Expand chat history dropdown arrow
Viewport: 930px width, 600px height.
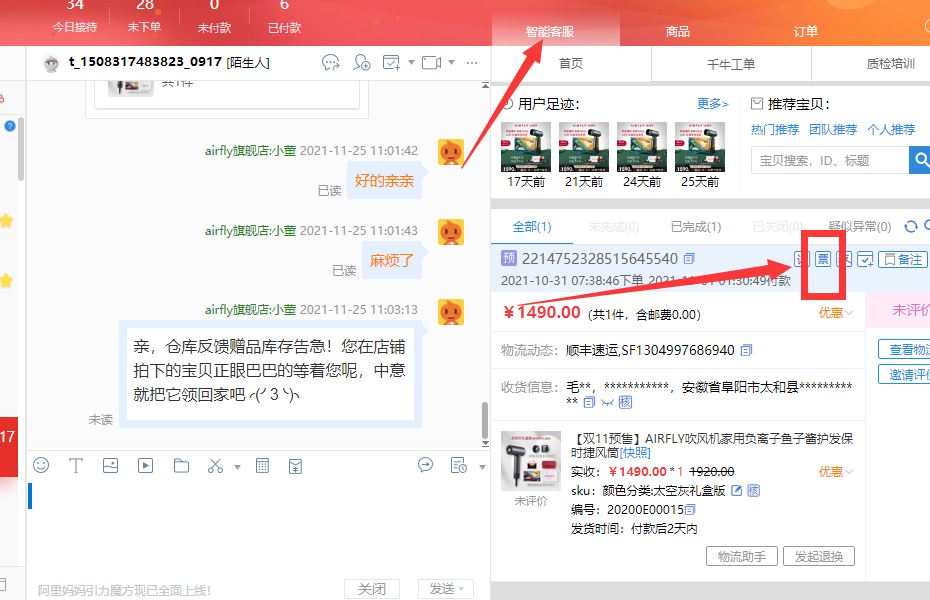tap(482, 467)
